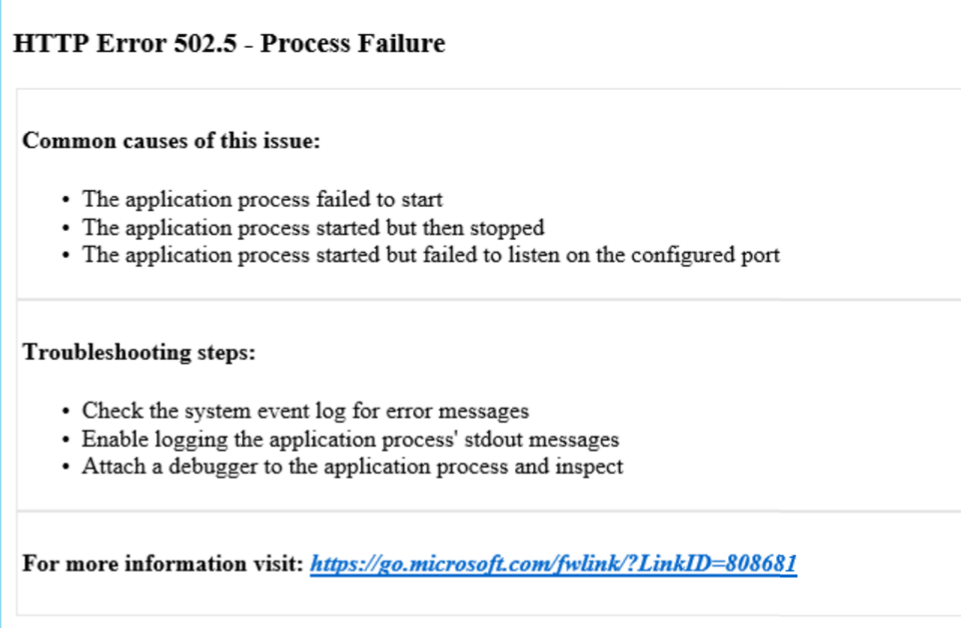Click the "For more information visit" label
The image size is (961, 628).
coord(162,564)
